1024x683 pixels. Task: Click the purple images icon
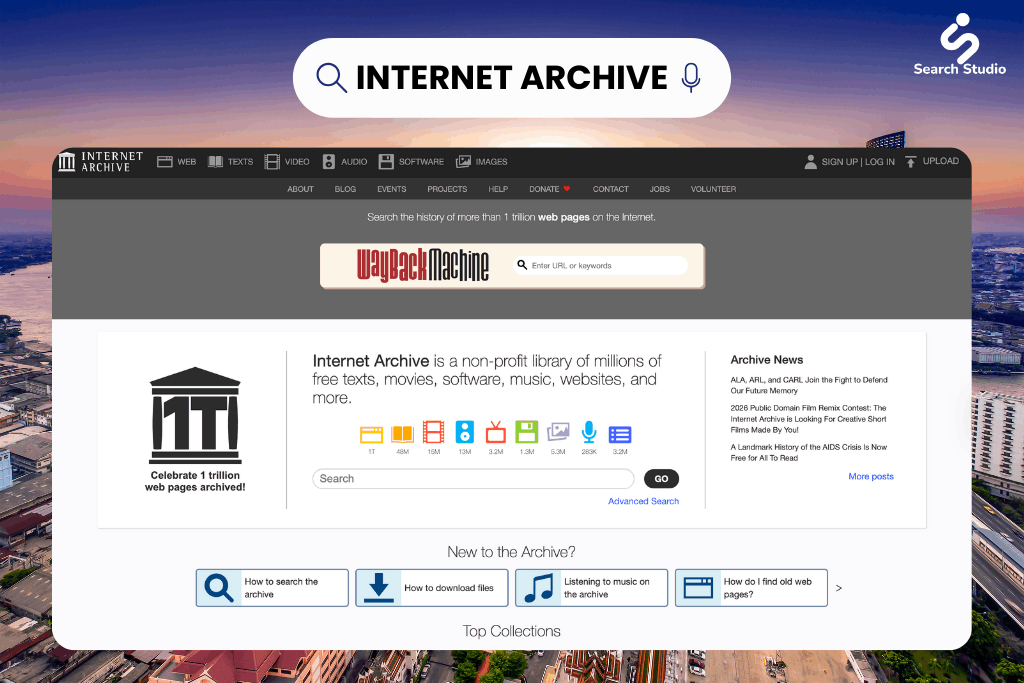tap(557, 433)
